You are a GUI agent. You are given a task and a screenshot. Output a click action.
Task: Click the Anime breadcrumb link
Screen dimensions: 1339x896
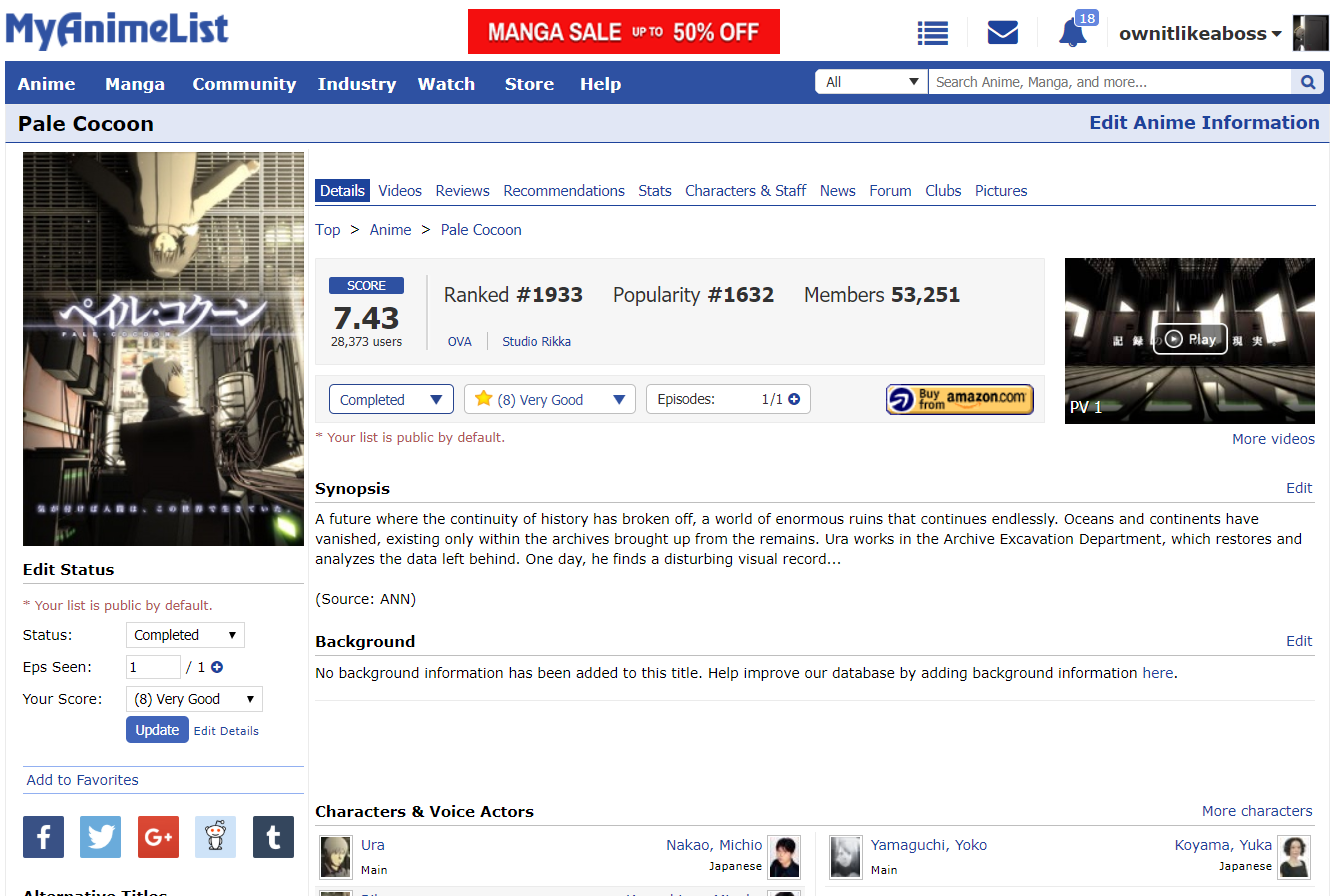390,229
